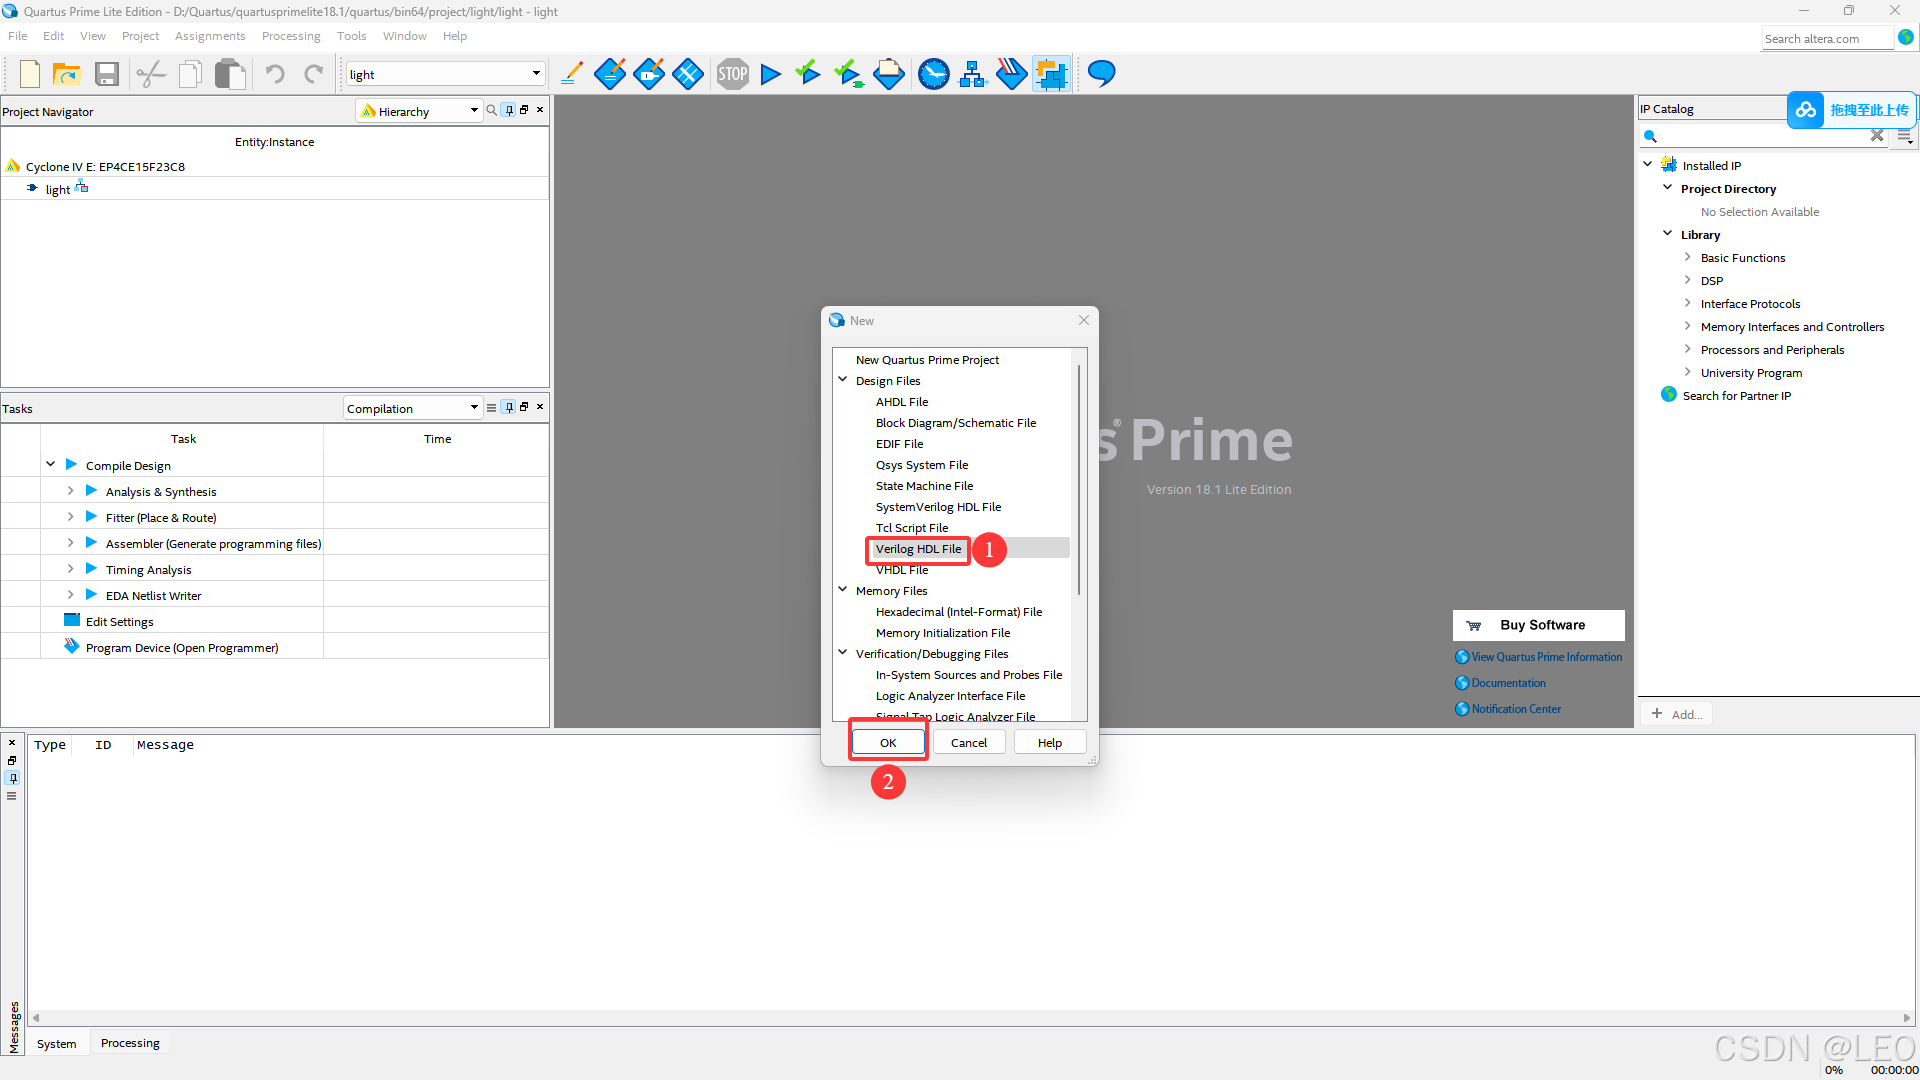Toggle the Messages panel pin icon
This screenshot has width=1920, height=1080.
12,778
